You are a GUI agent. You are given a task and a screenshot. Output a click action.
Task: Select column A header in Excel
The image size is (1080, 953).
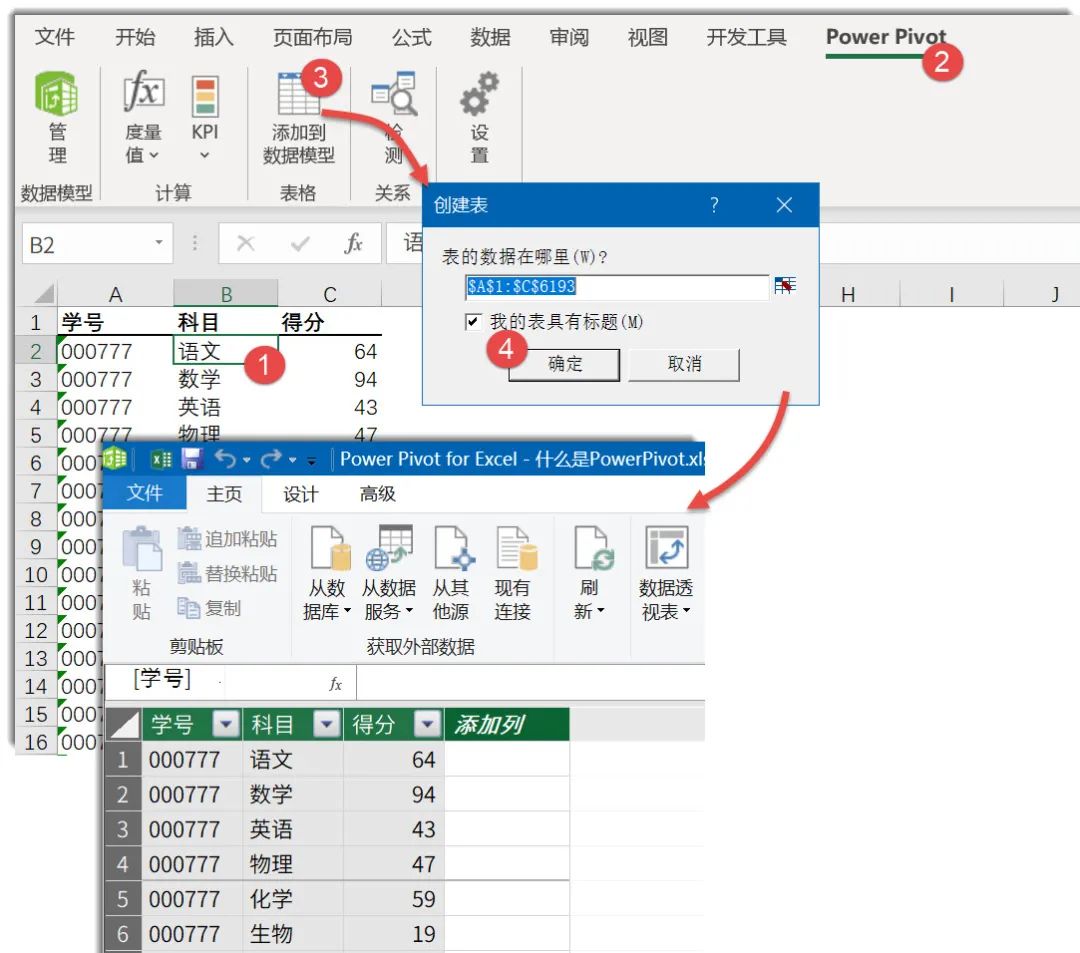pyautogui.click(x=115, y=295)
